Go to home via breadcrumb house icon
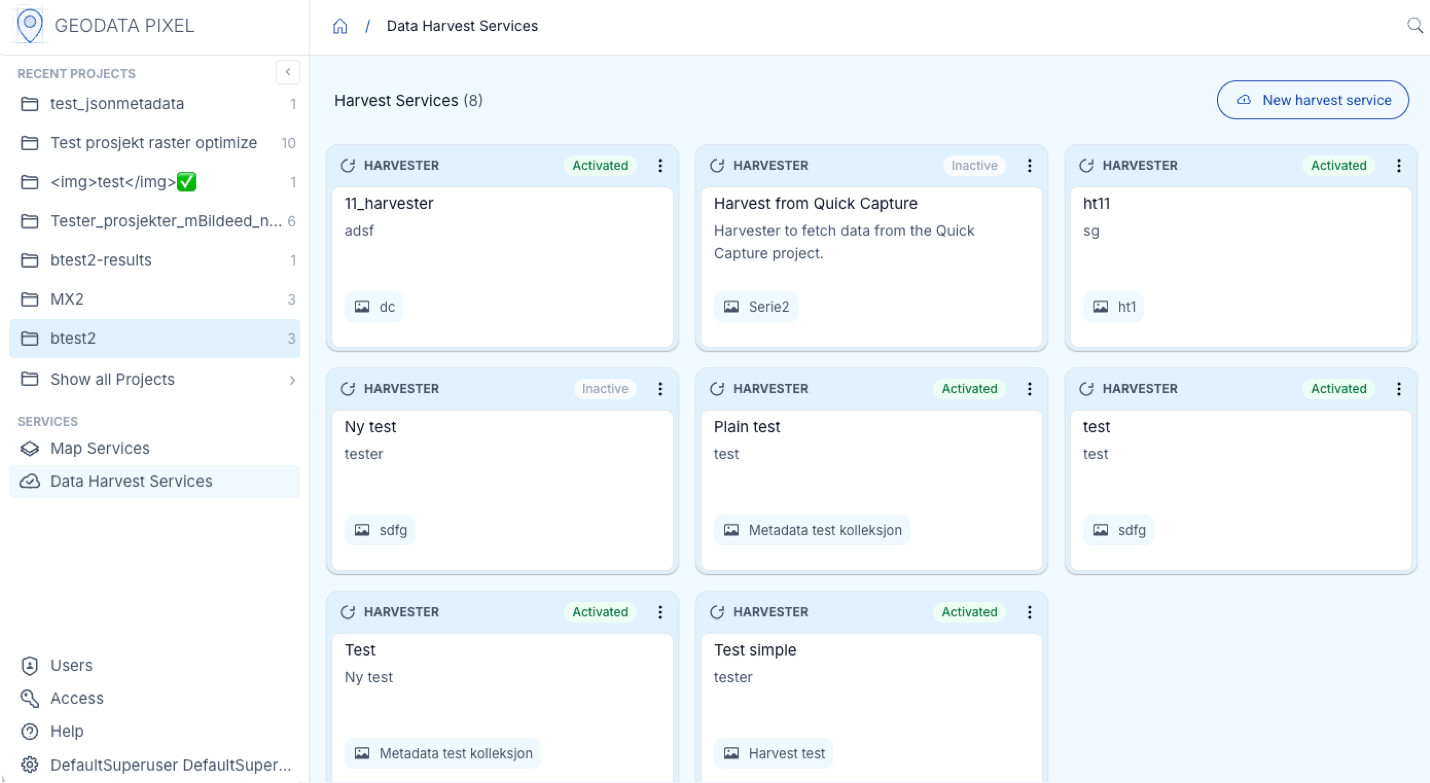 (x=340, y=26)
